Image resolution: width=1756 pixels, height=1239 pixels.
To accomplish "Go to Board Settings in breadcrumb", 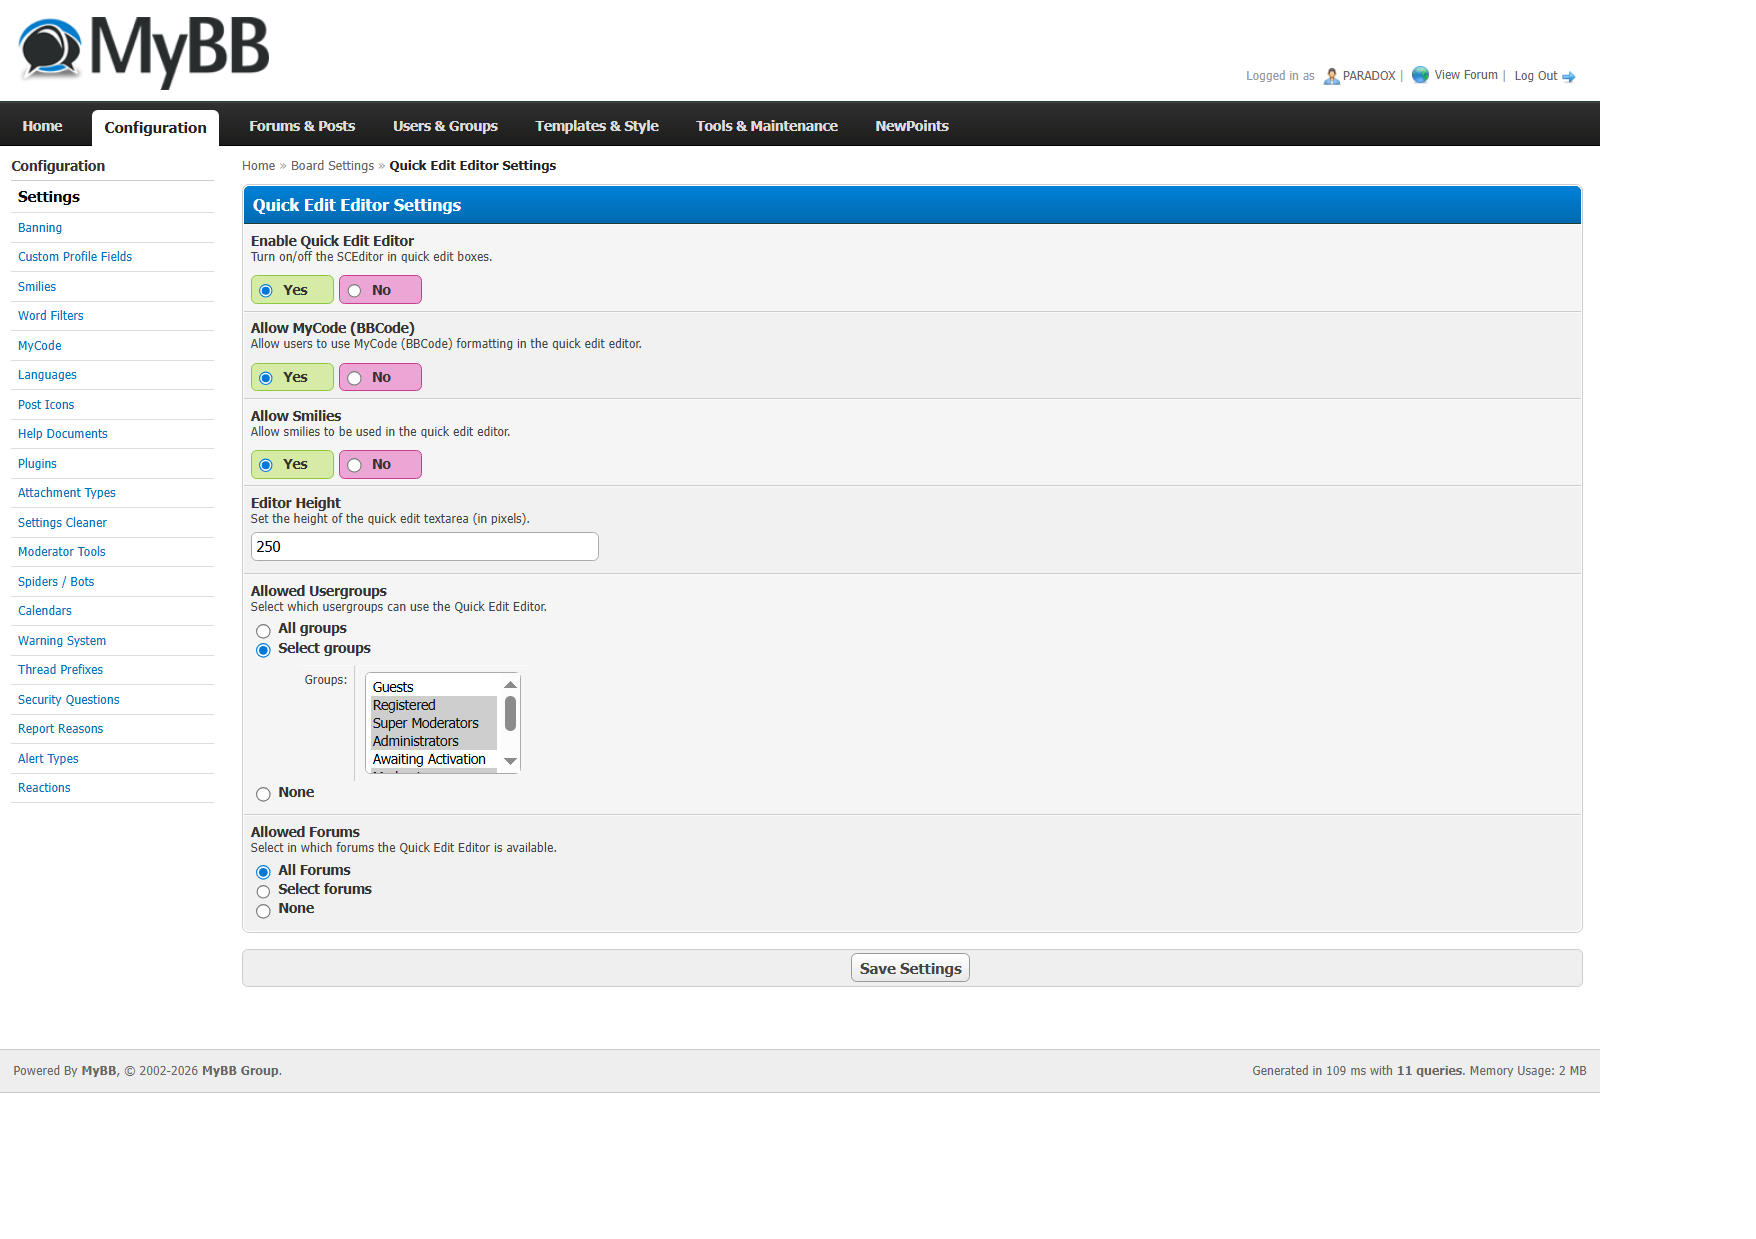I will (x=332, y=166).
